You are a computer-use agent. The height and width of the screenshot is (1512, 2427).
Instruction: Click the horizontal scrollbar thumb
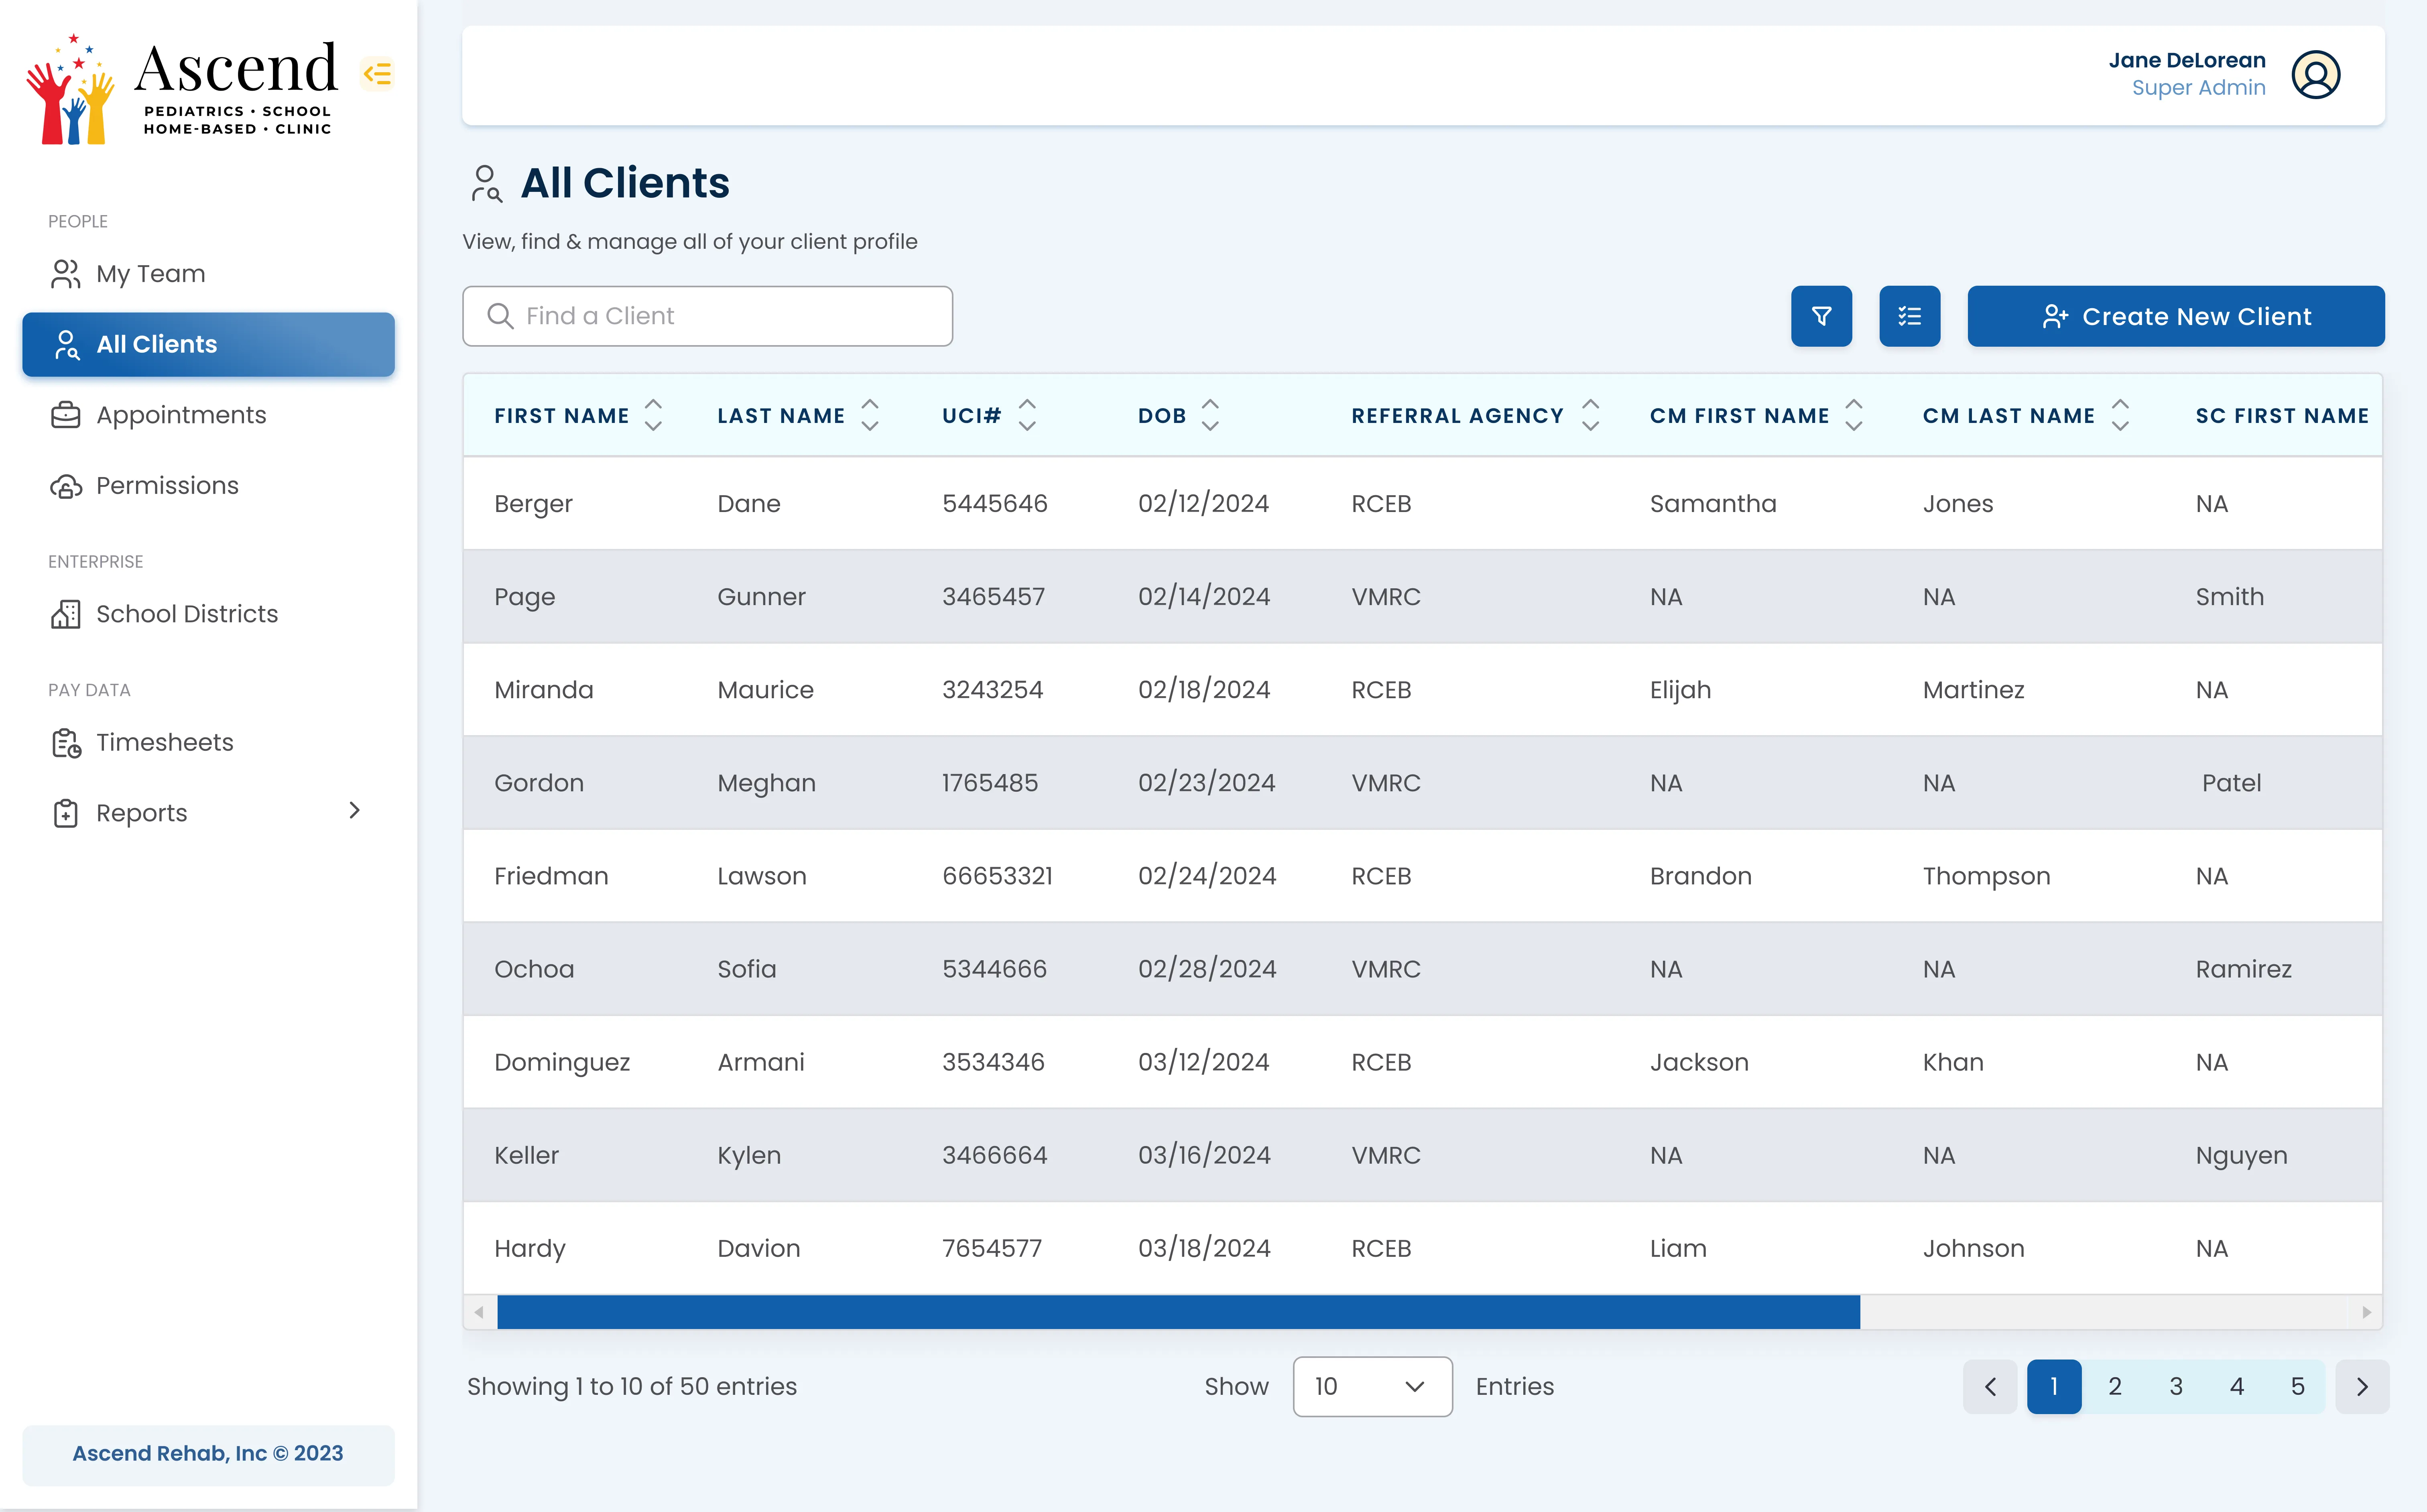[x=1178, y=1312]
